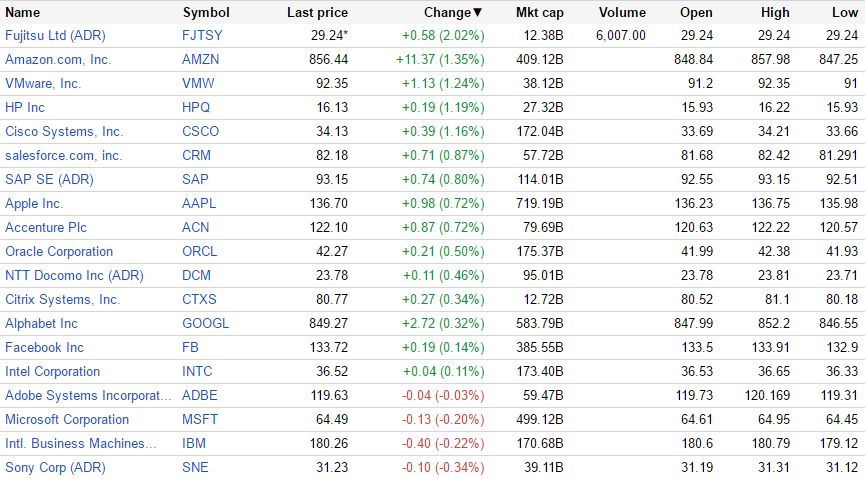Click the Symbol column header
The height and width of the screenshot is (479, 865).
tap(206, 13)
